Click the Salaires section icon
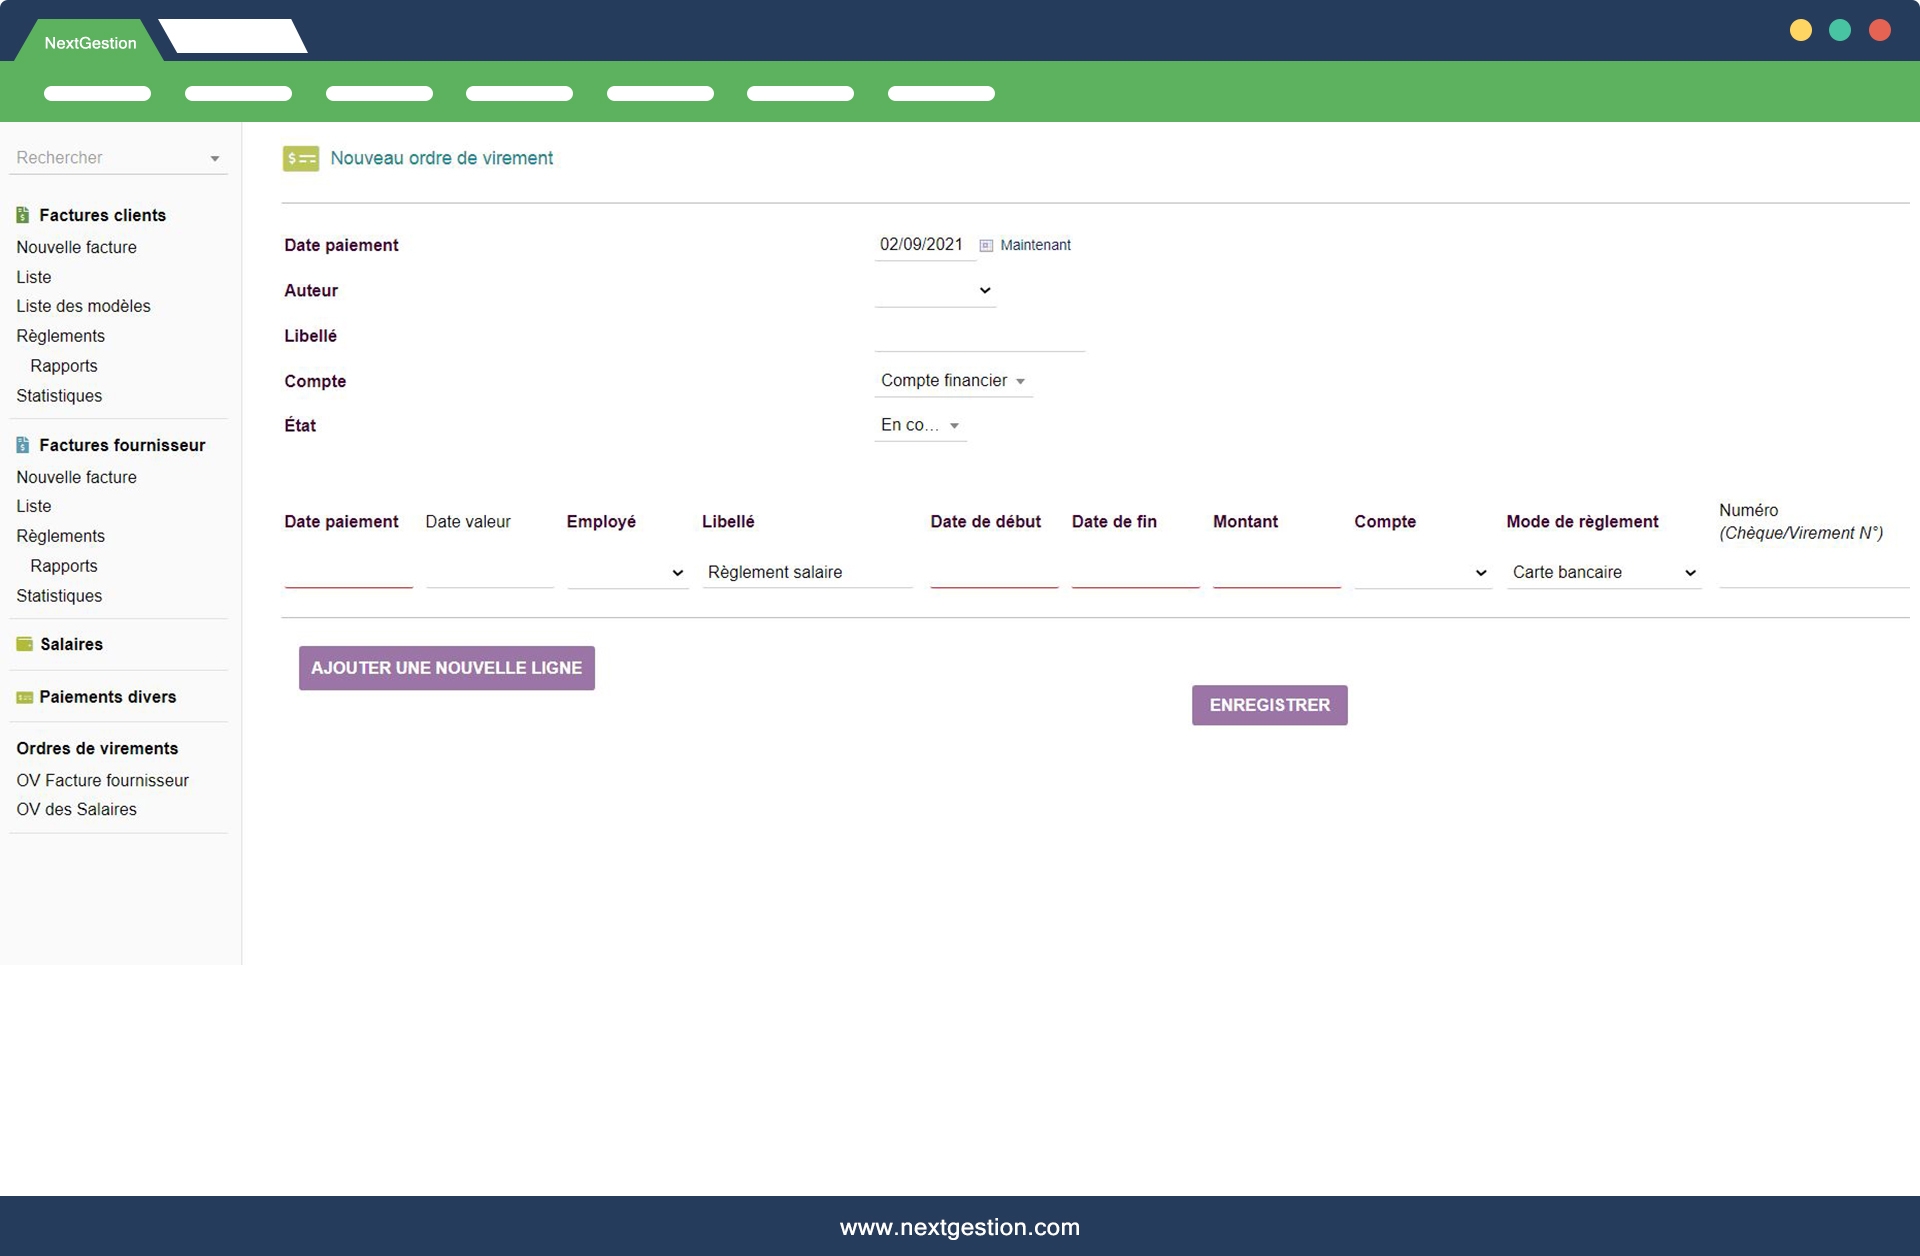 pos(24,644)
